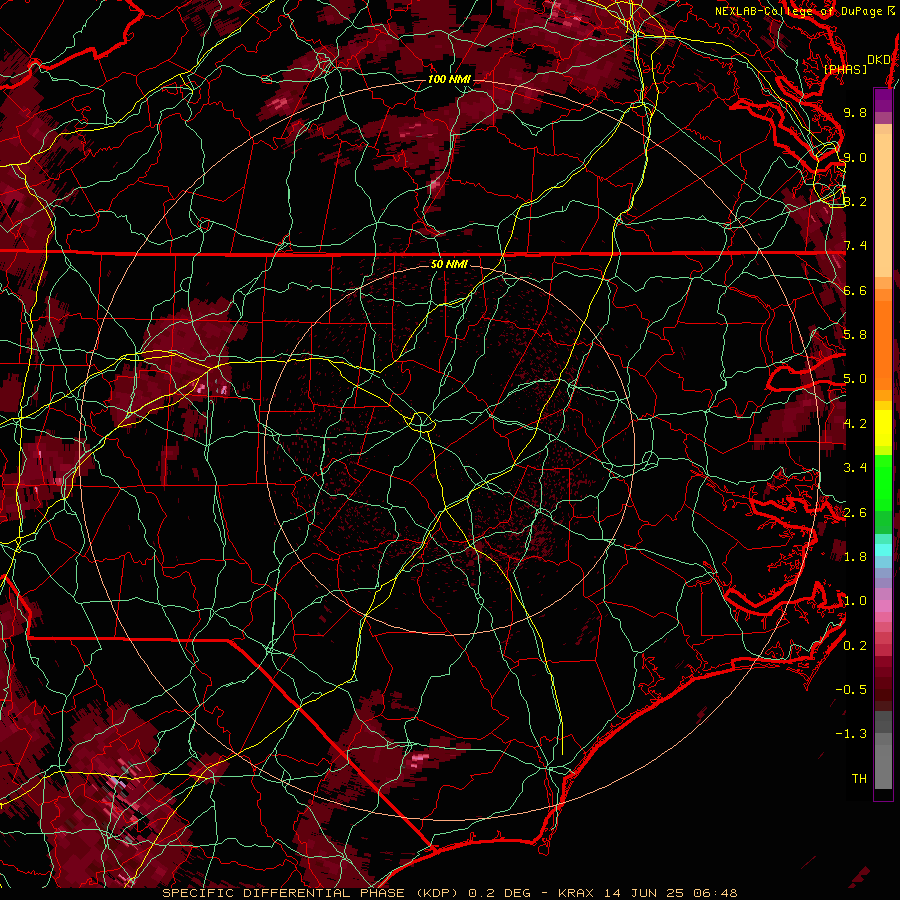
Task: Click the 1.0 value on the color scale
Action: click(855, 601)
